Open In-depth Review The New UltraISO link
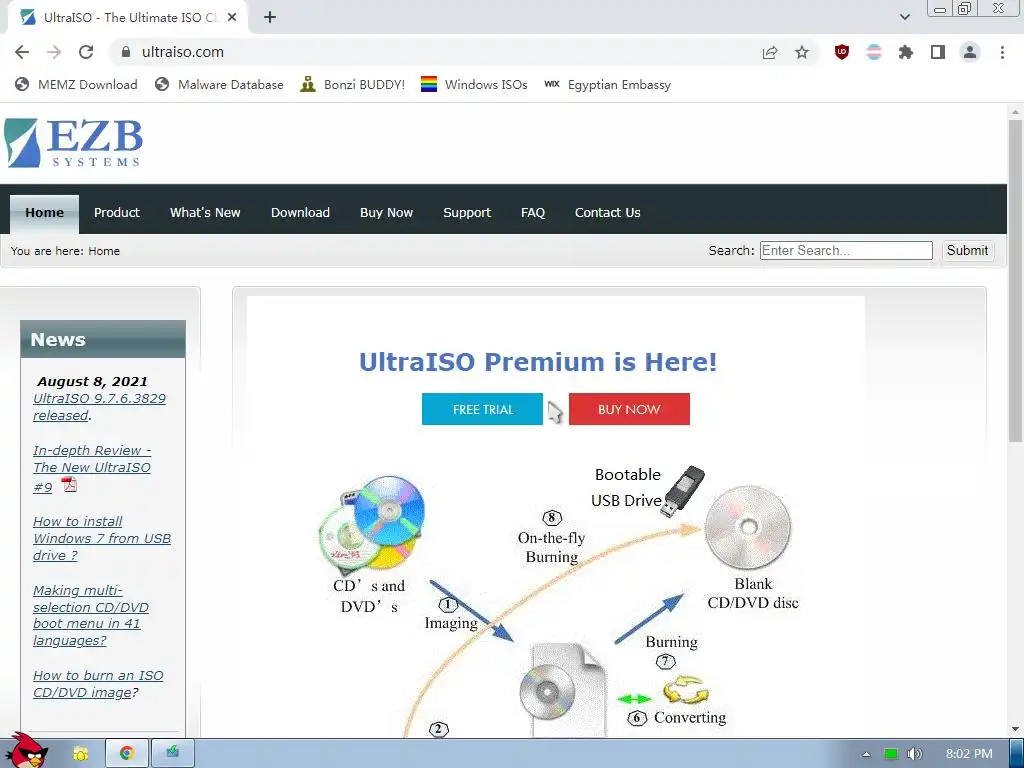This screenshot has height=768, width=1024. (x=91, y=468)
